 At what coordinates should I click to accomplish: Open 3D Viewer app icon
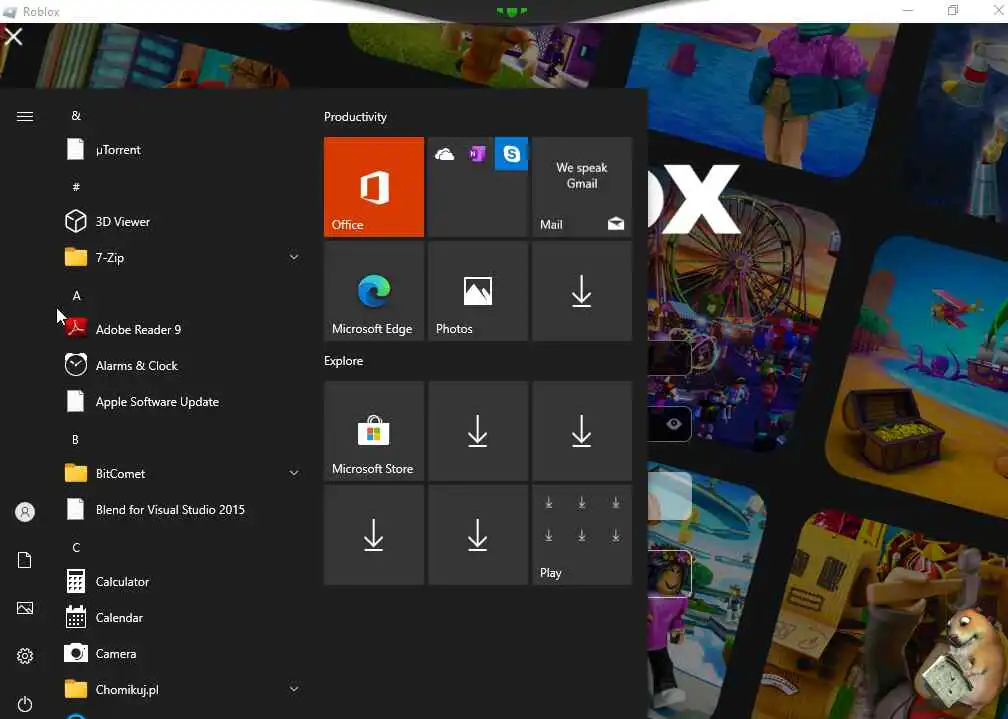[76, 221]
